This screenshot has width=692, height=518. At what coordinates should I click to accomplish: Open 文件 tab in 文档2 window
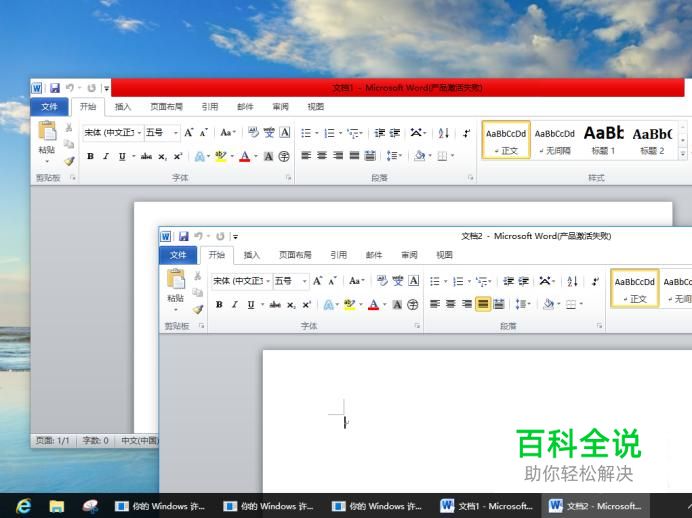pyautogui.click(x=178, y=255)
